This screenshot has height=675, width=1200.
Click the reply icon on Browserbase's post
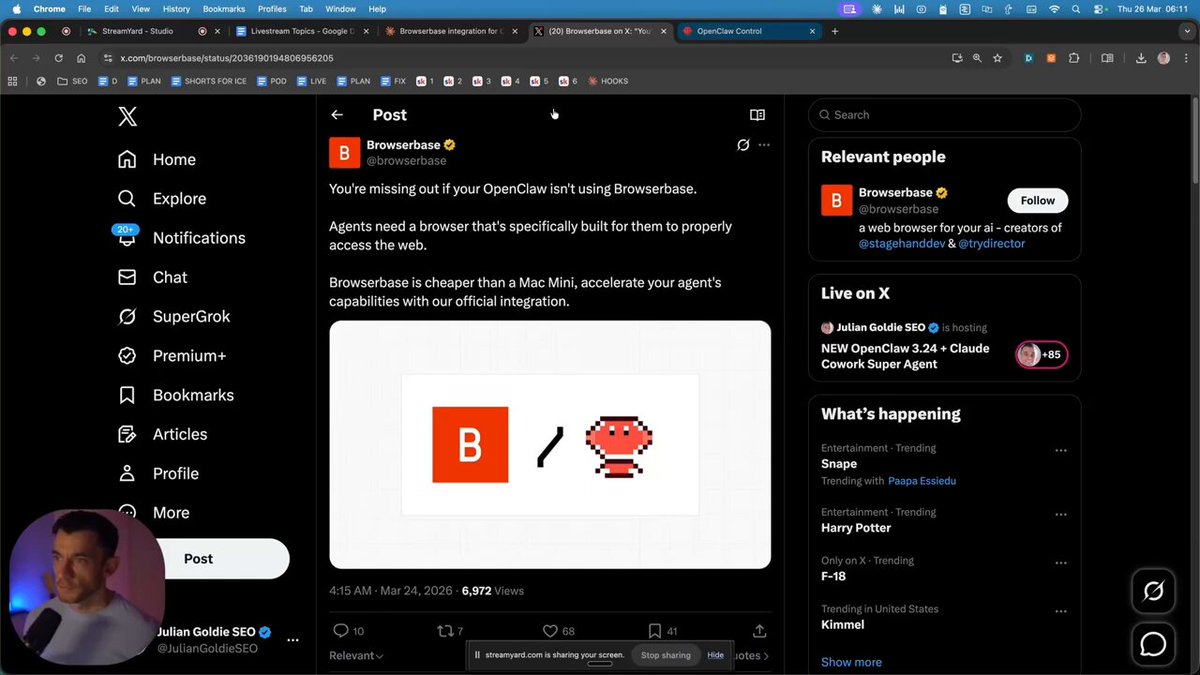click(x=341, y=630)
